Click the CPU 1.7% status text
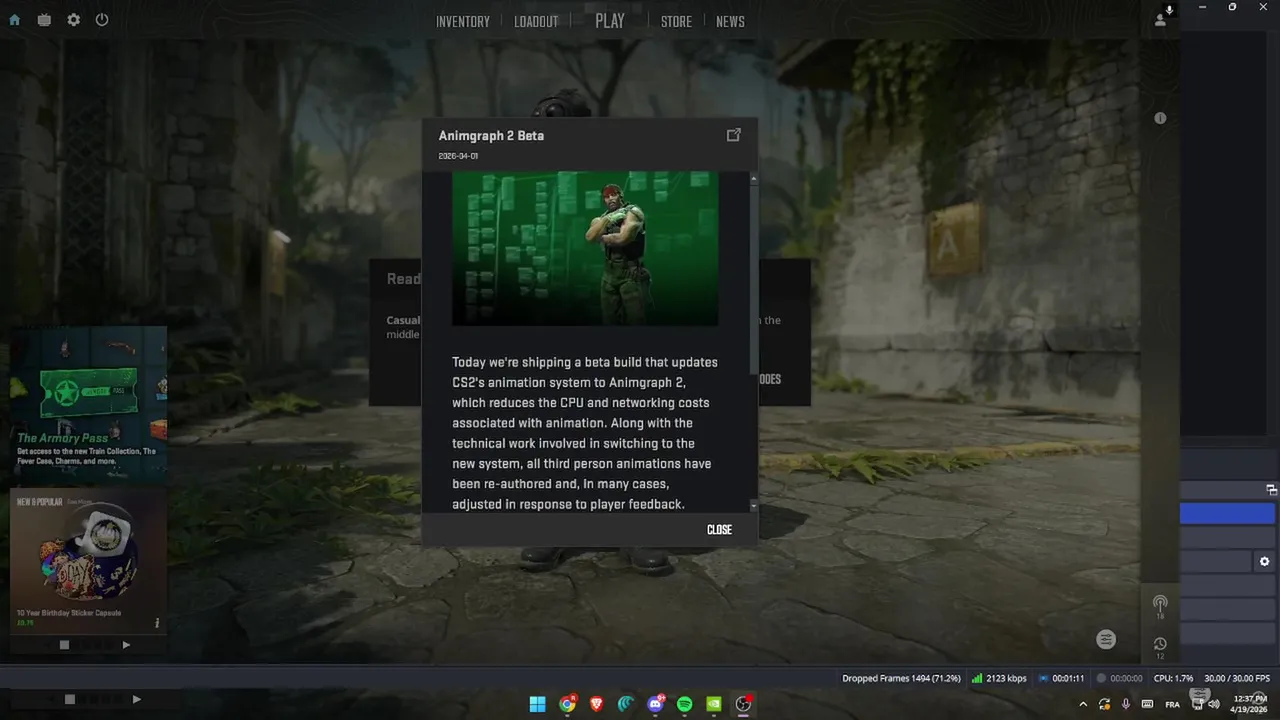 click(1173, 678)
